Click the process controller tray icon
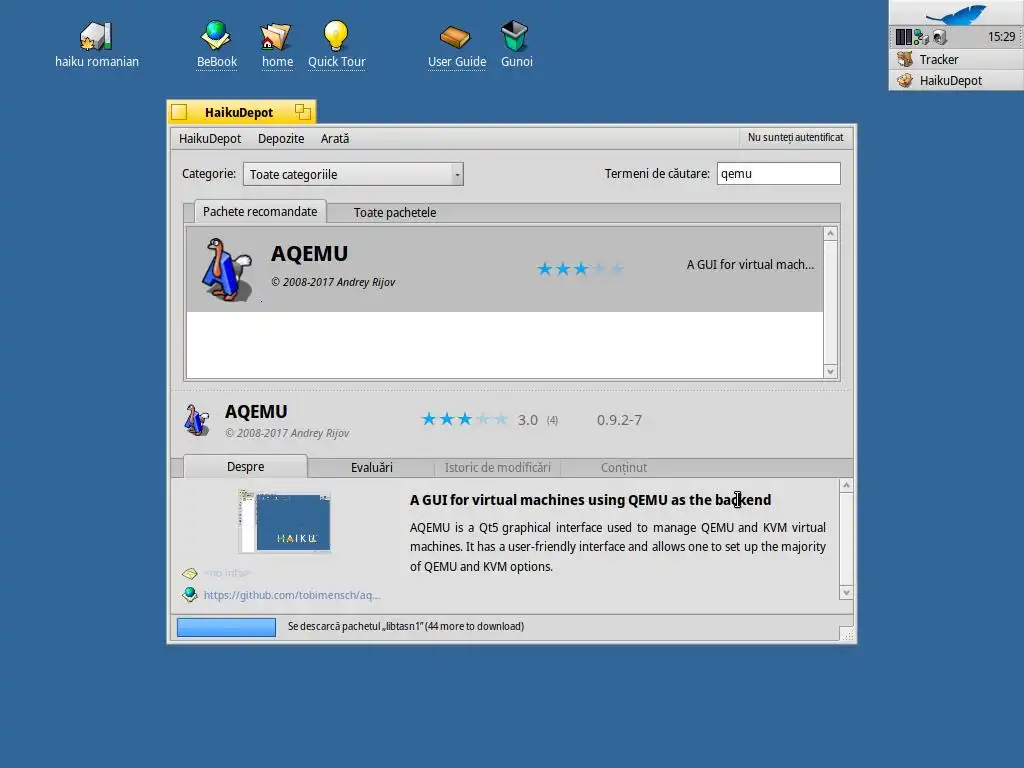Screen dimensions: 1024x768 click(x=903, y=37)
